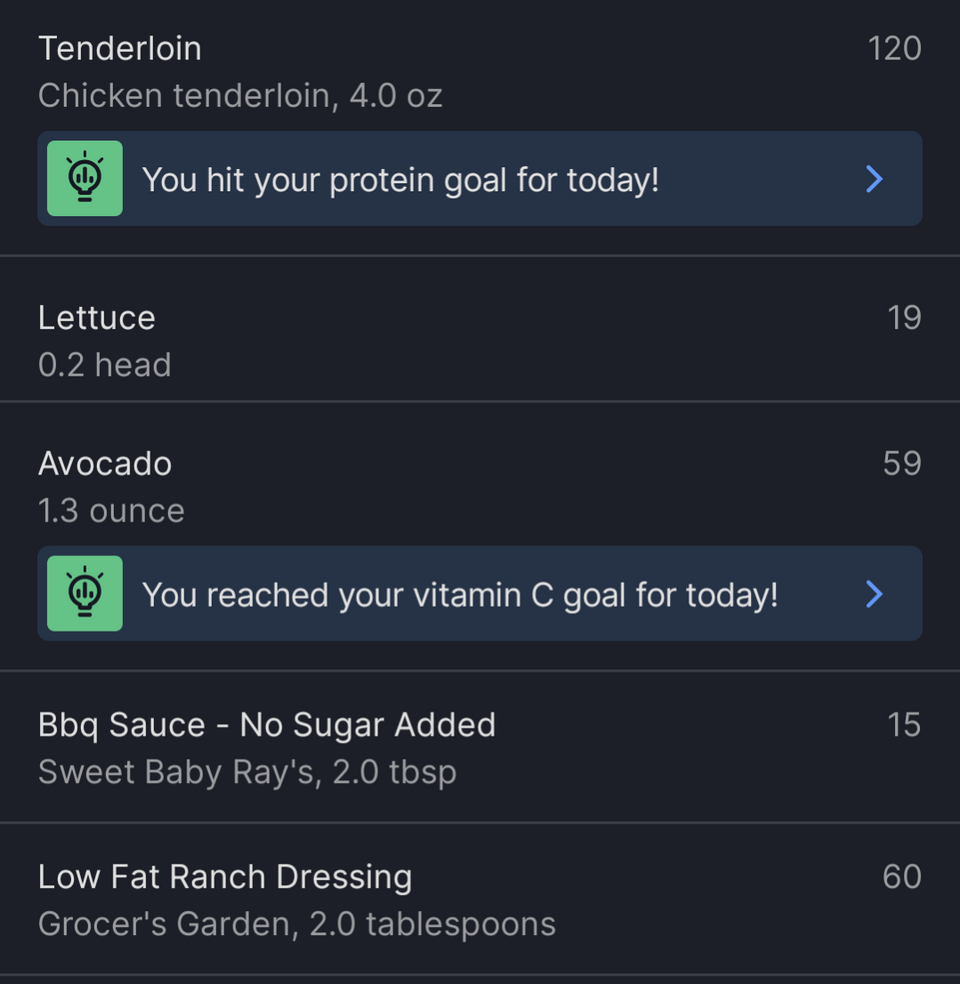Tap the vitamin C goal lightbulb icon
The width and height of the screenshot is (960, 984).
pos(85,593)
